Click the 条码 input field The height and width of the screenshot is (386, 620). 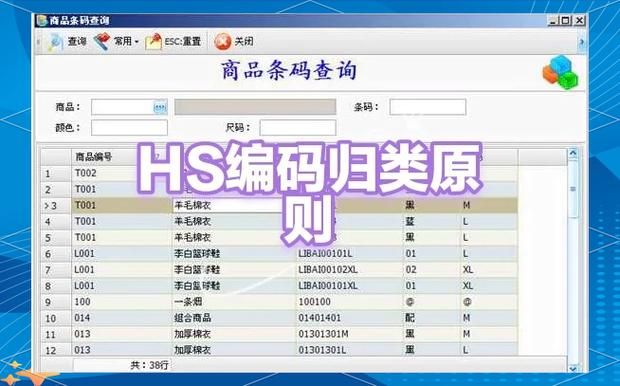tap(427, 107)
